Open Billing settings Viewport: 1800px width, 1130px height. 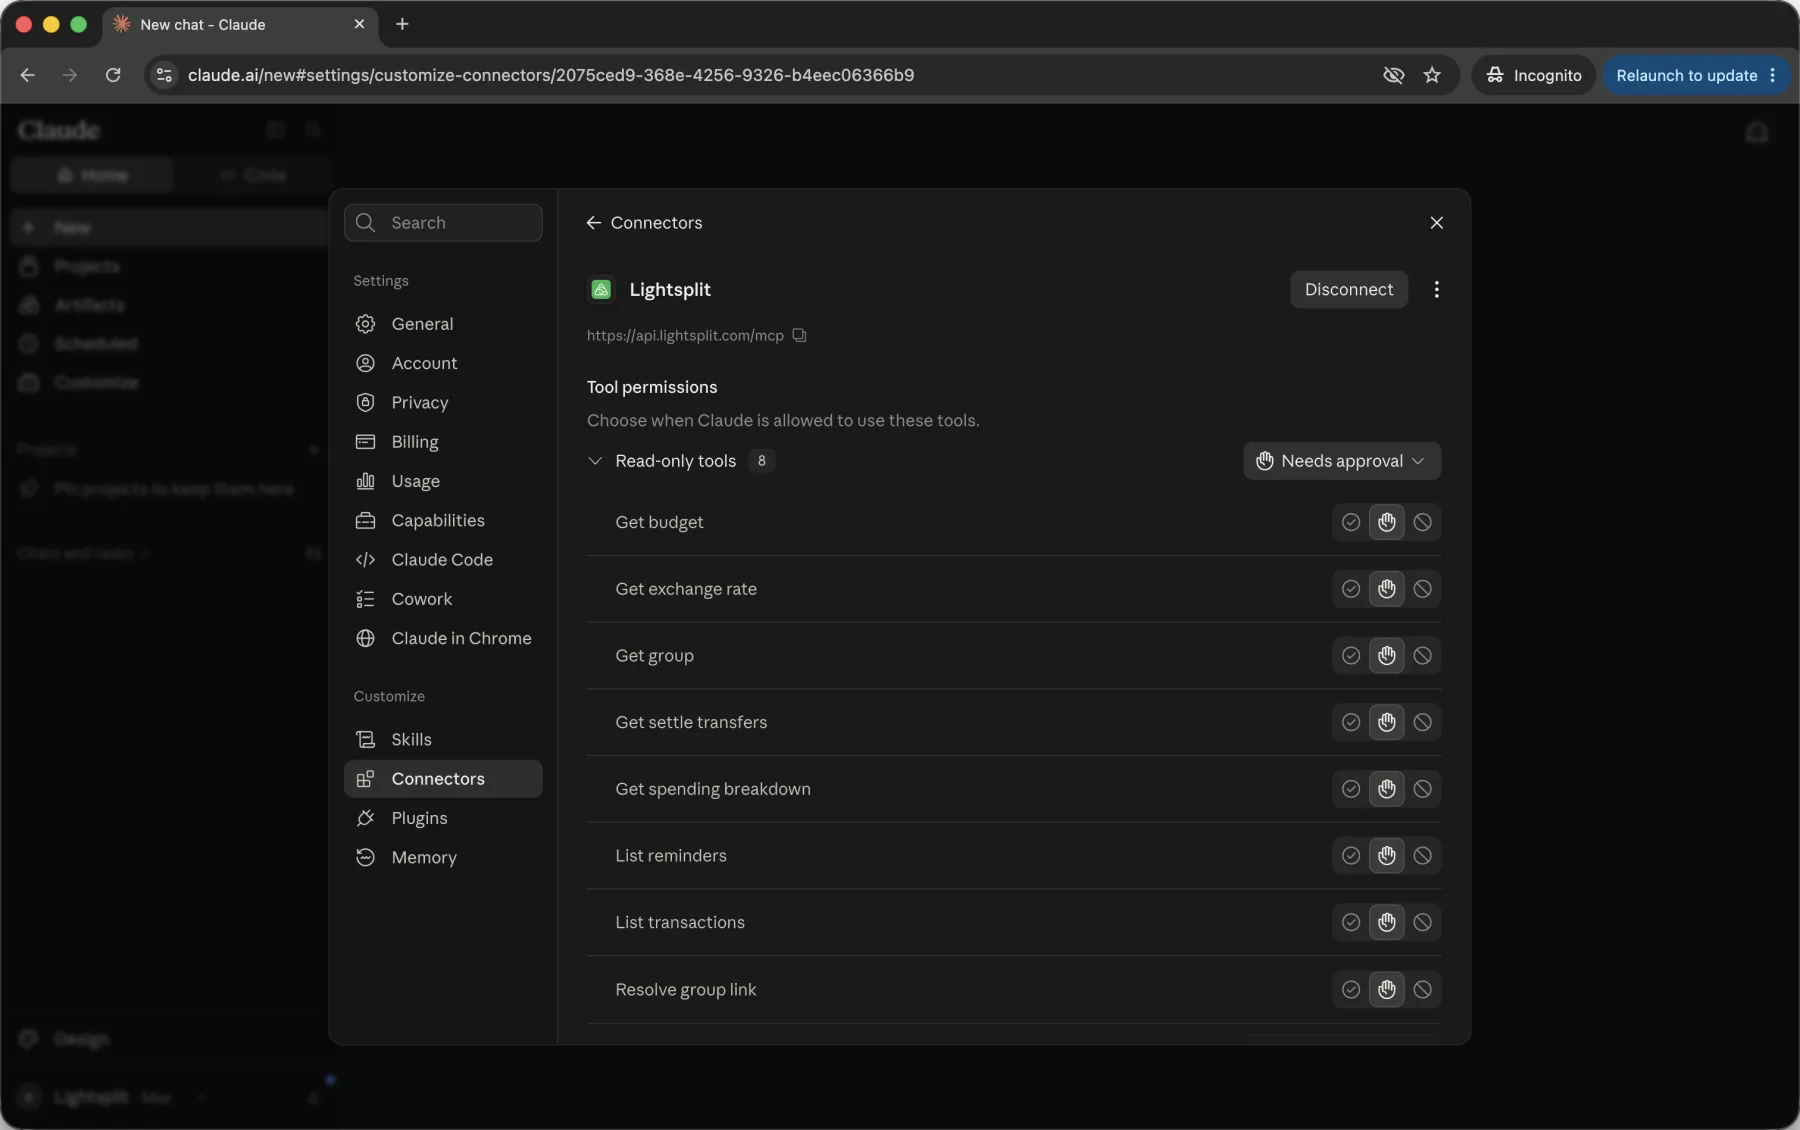(x=443, y=442)
